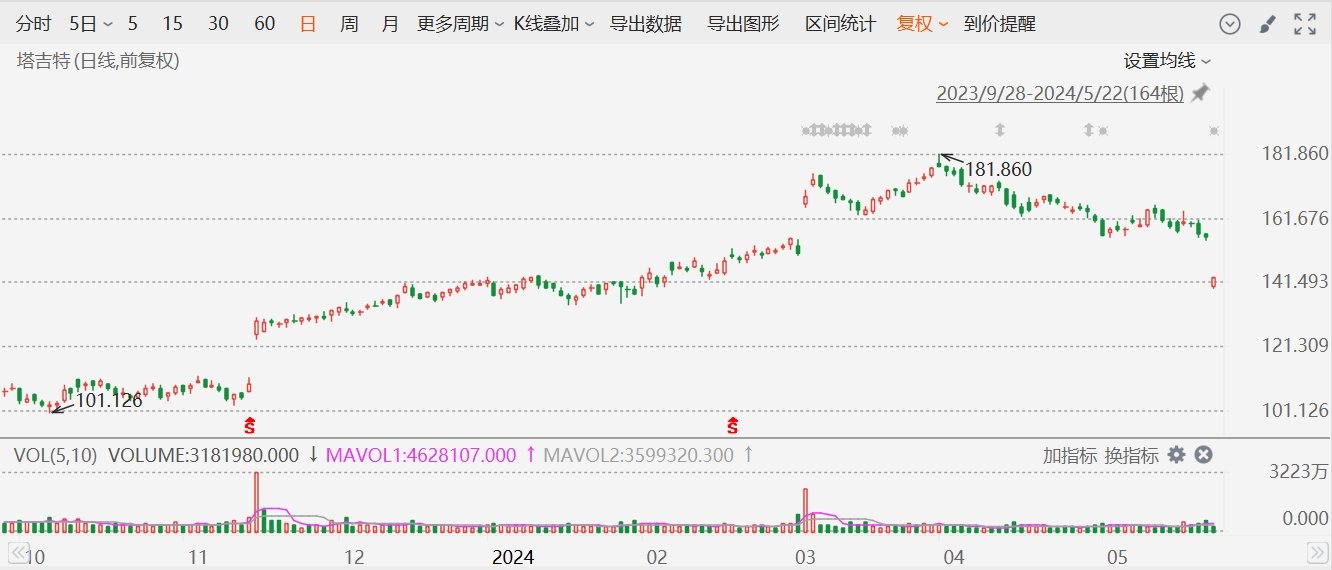Click the 导出数据 export data button
Screen dimensions: 1332x570
point(646,24)
